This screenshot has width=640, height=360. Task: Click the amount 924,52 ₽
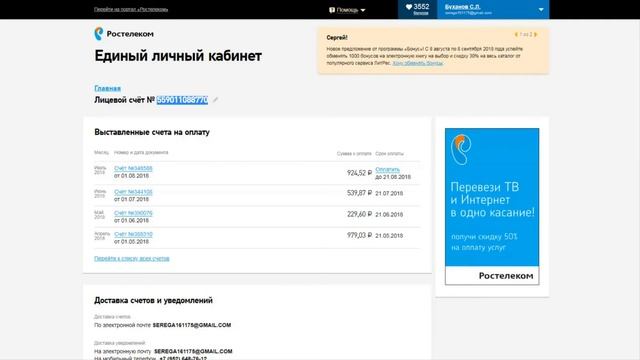point(359,173)
